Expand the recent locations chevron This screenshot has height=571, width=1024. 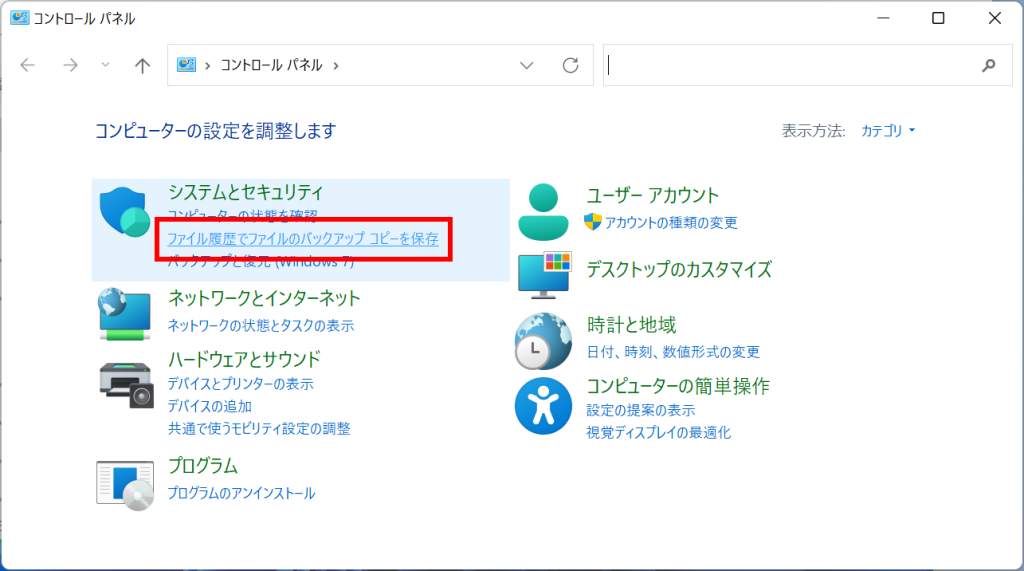(106, 66)
